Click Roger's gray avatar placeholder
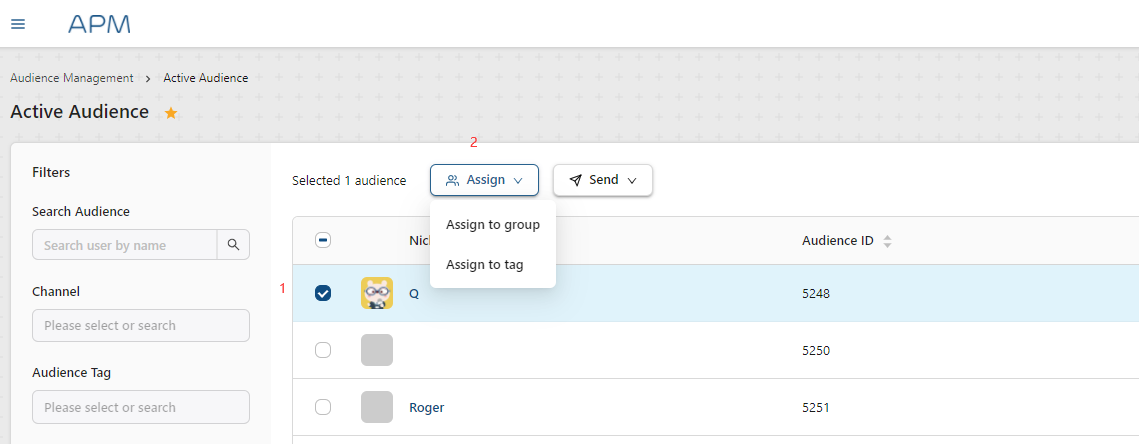Screen dimensions: 1139x444 [377, 407]
